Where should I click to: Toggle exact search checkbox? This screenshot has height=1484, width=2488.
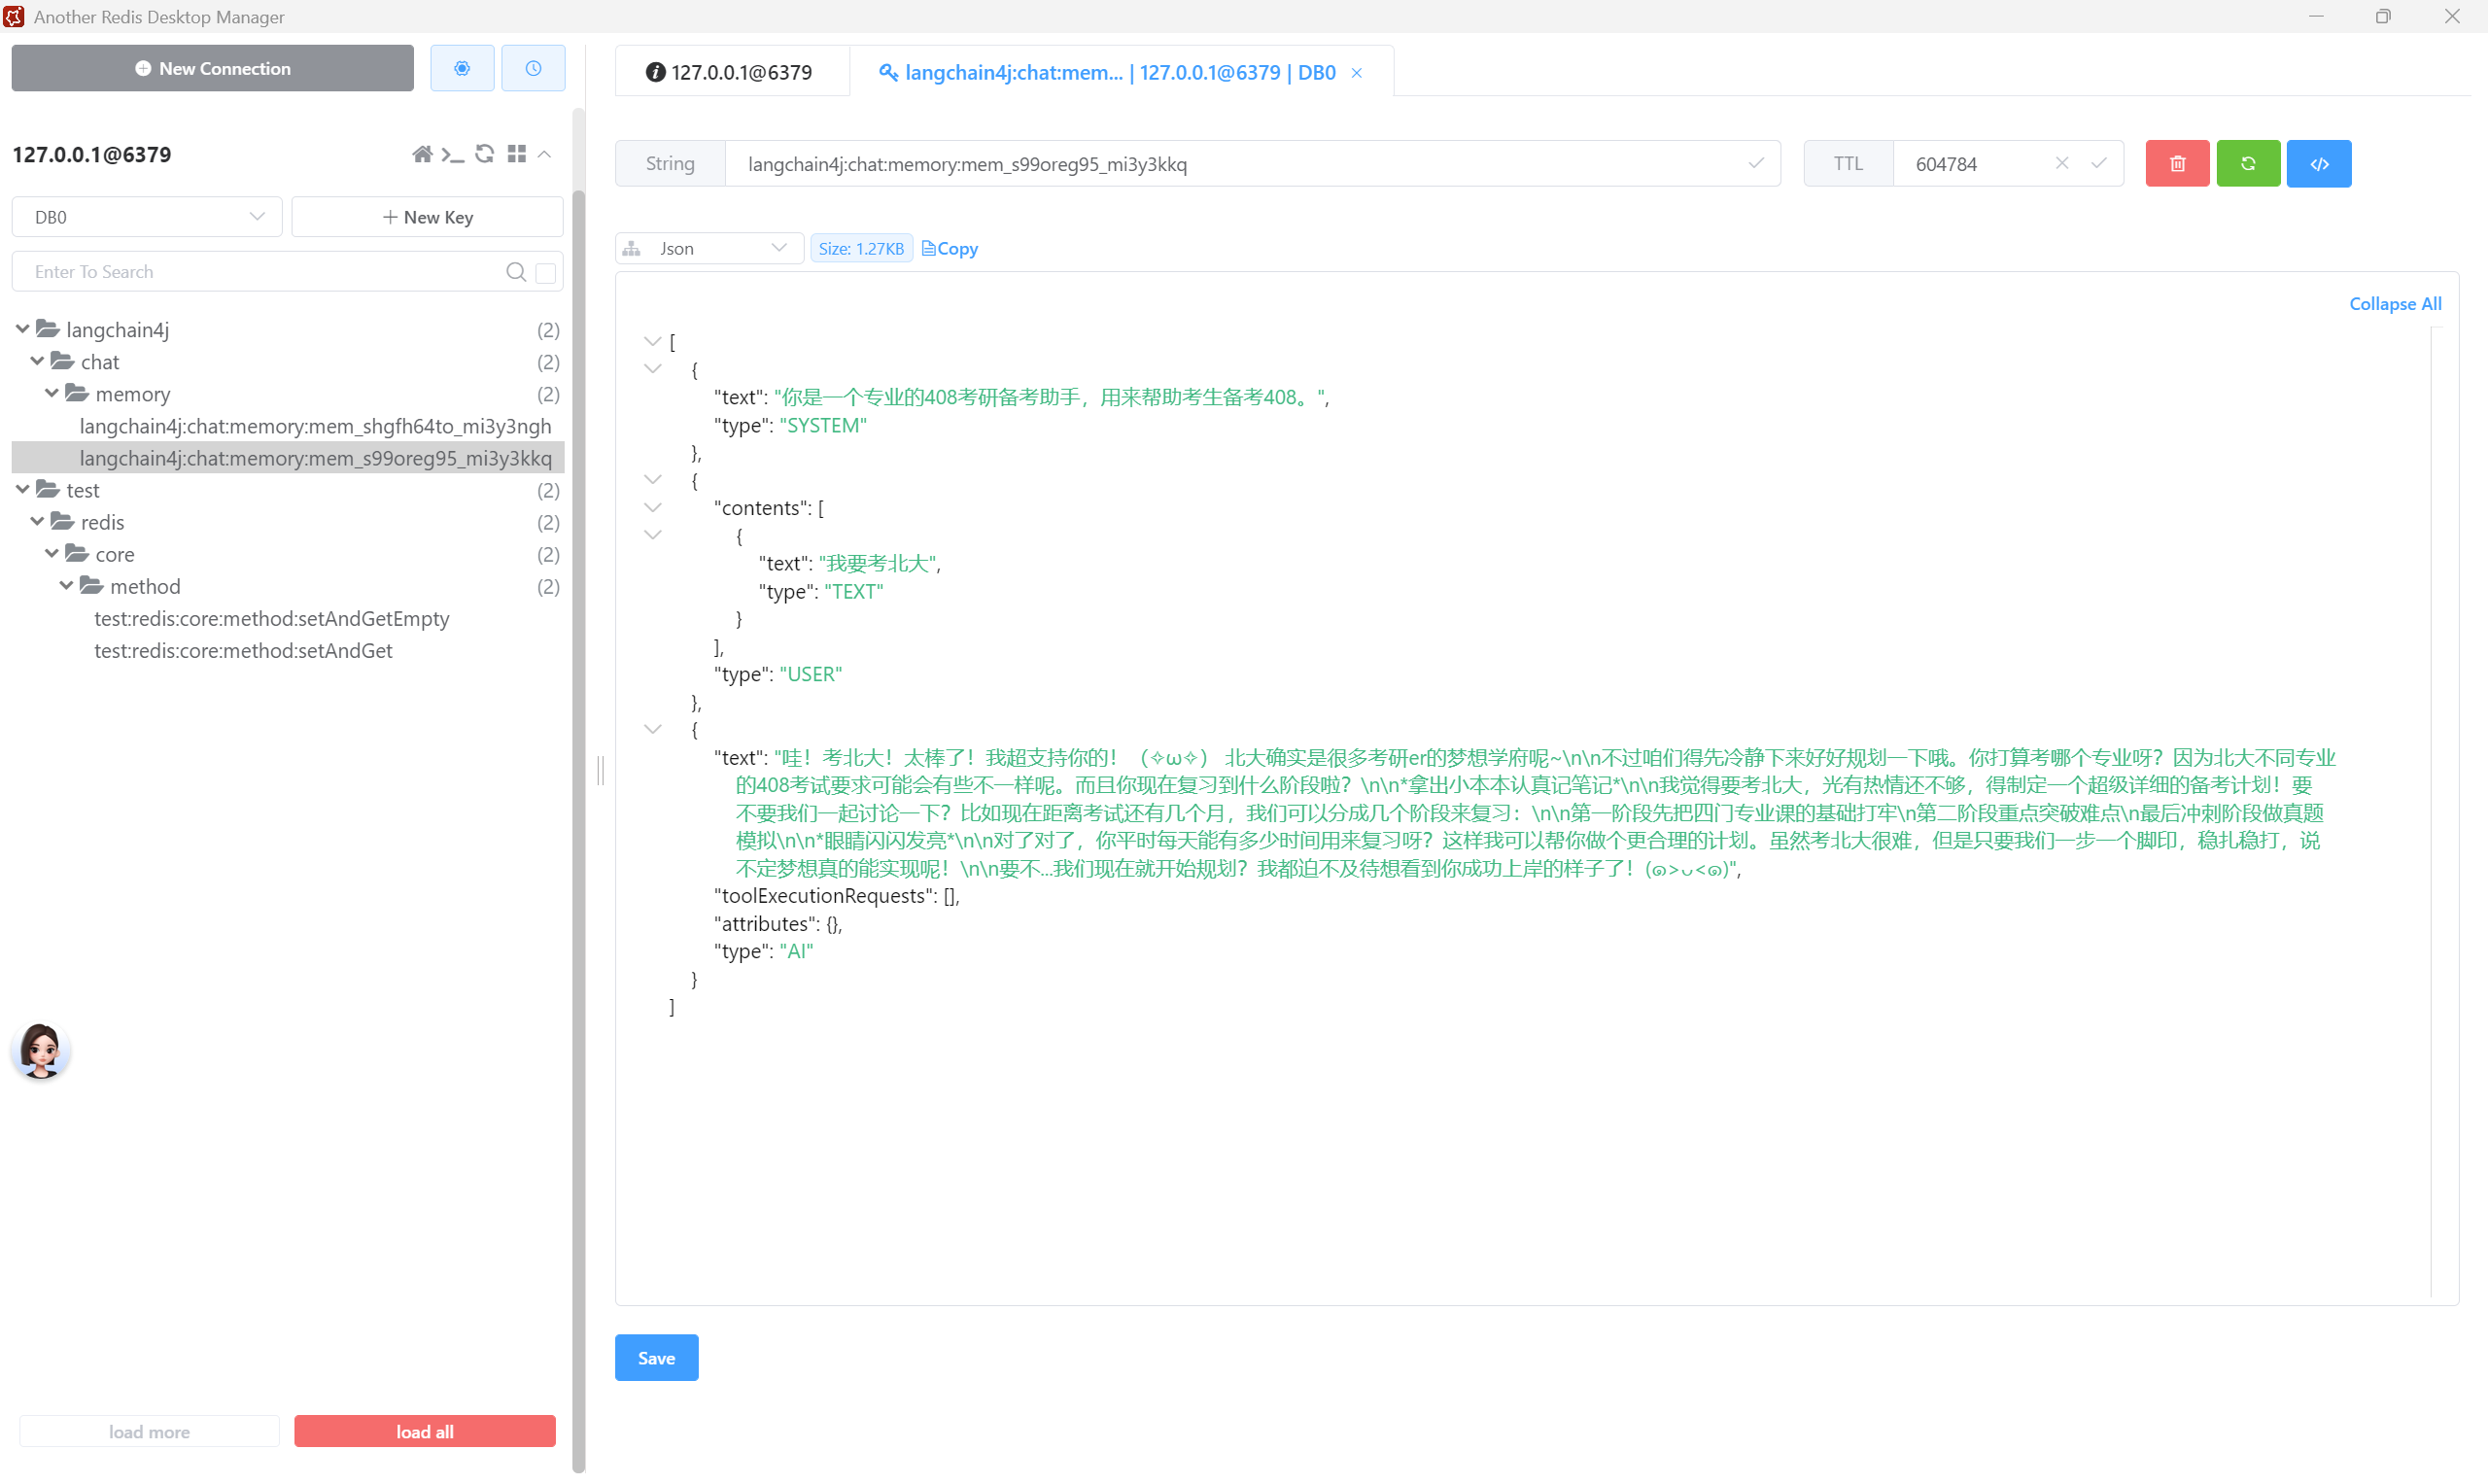546,273
